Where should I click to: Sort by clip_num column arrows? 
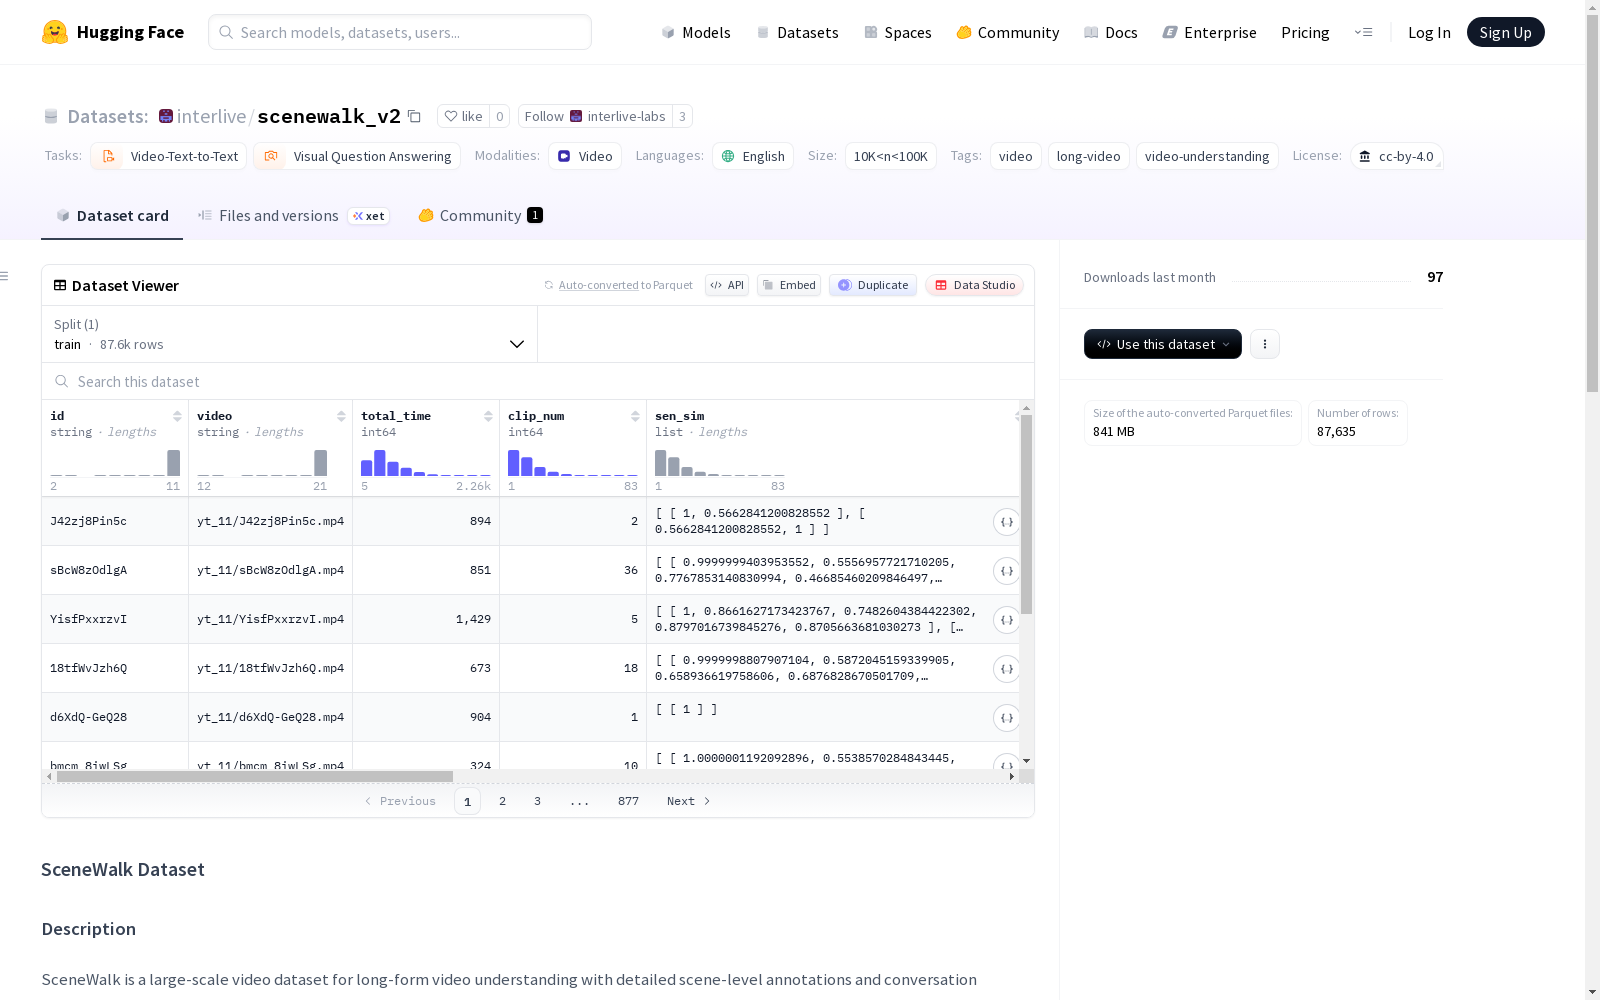tap(635, 416)
